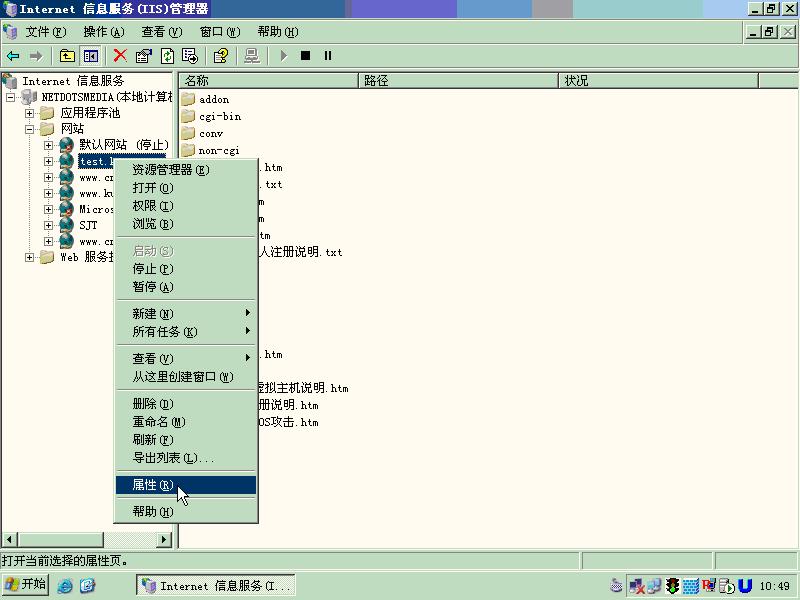800x600 pixels.
Task: Click the Export List toolbar icon
Action: coord(189,56)
